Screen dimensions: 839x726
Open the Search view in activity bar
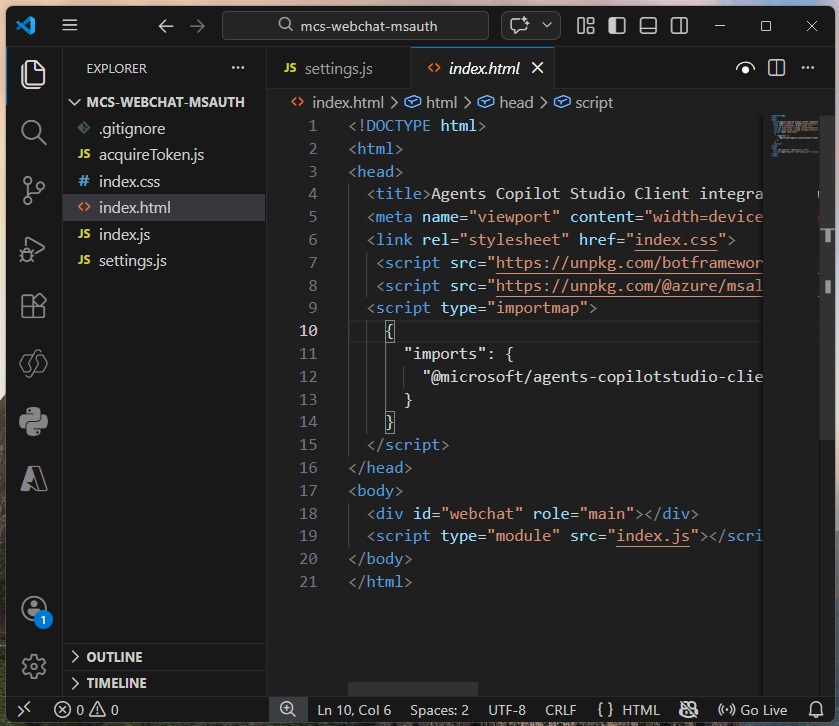pyautogui.click(x=33, y=132)
